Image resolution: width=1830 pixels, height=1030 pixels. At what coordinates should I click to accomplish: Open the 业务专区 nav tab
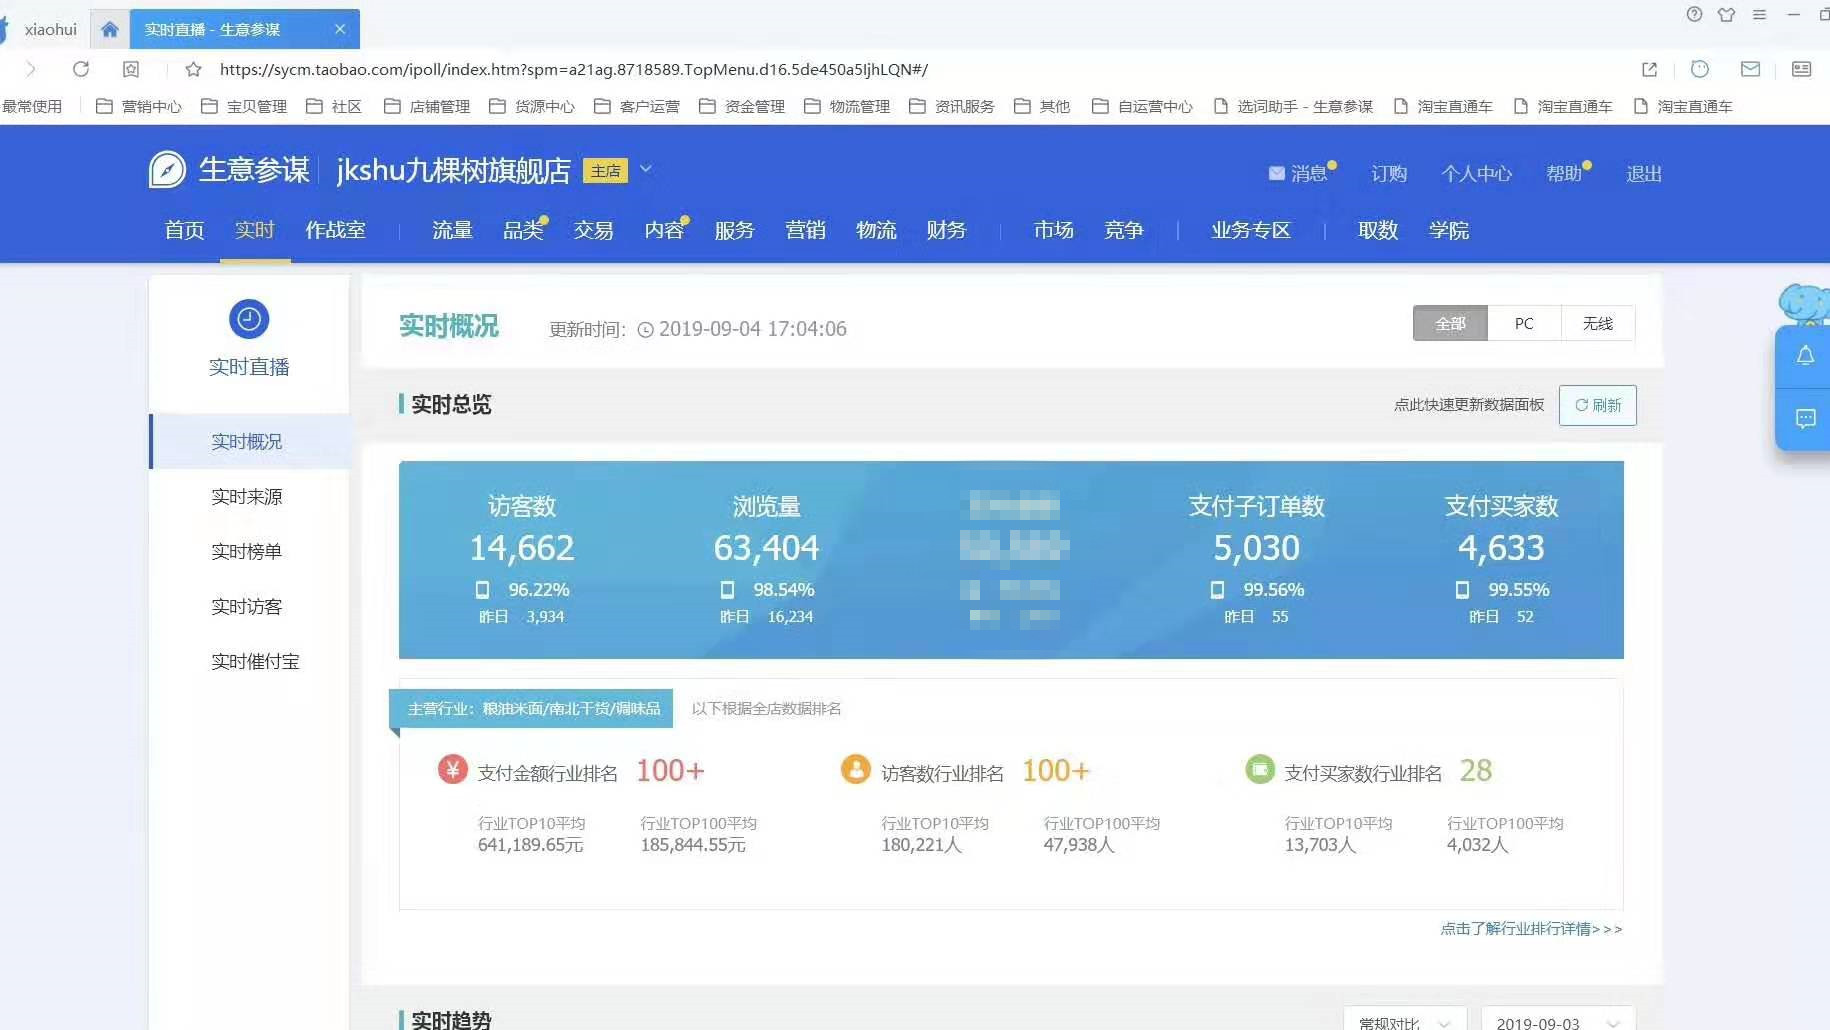click(x=1251, y=230)
